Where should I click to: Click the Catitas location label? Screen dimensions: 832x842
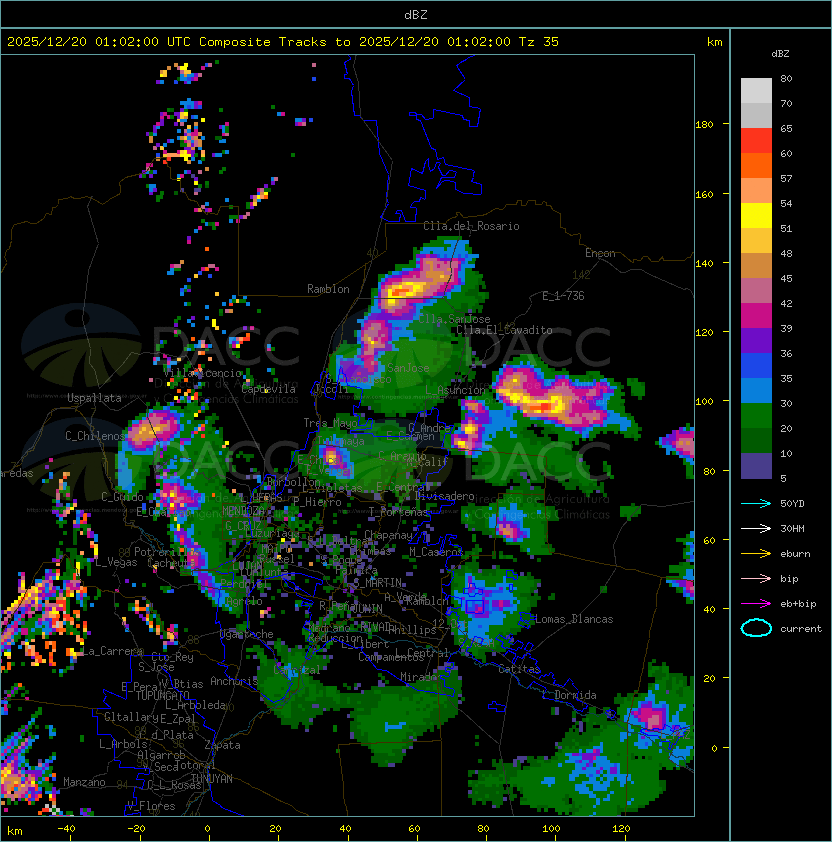518,669
